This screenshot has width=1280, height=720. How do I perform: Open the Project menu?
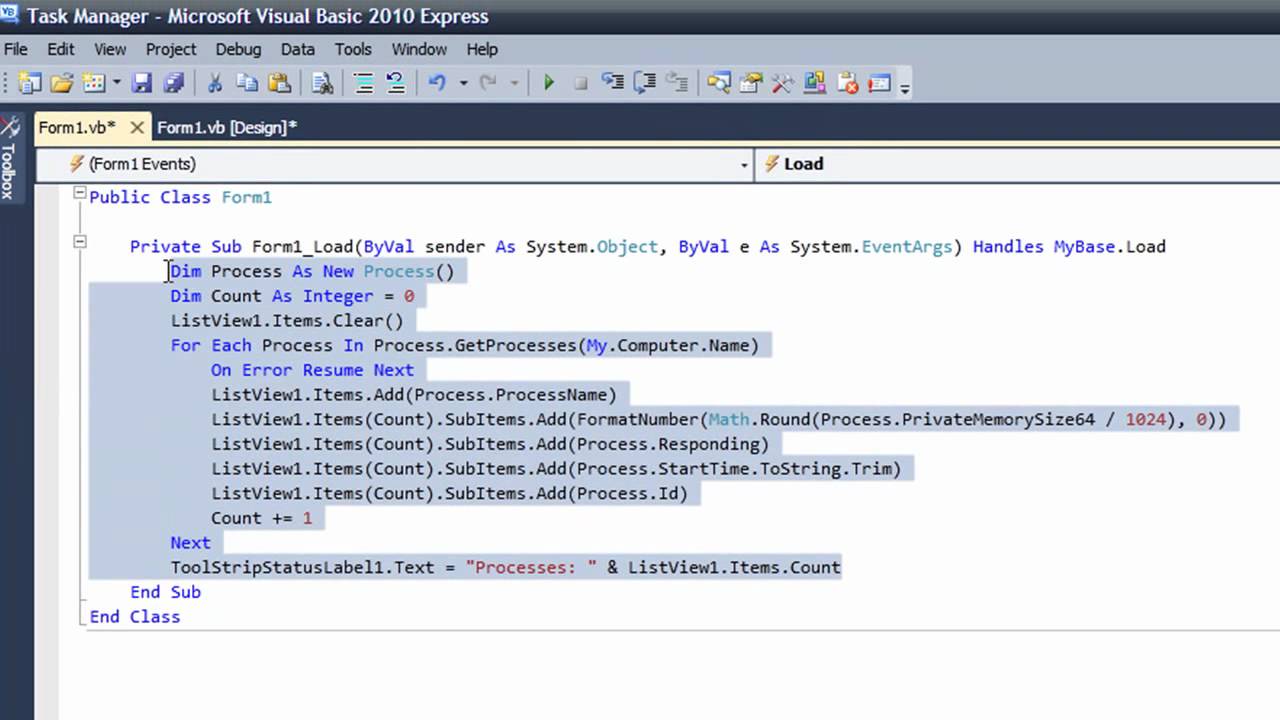[171, 49]
